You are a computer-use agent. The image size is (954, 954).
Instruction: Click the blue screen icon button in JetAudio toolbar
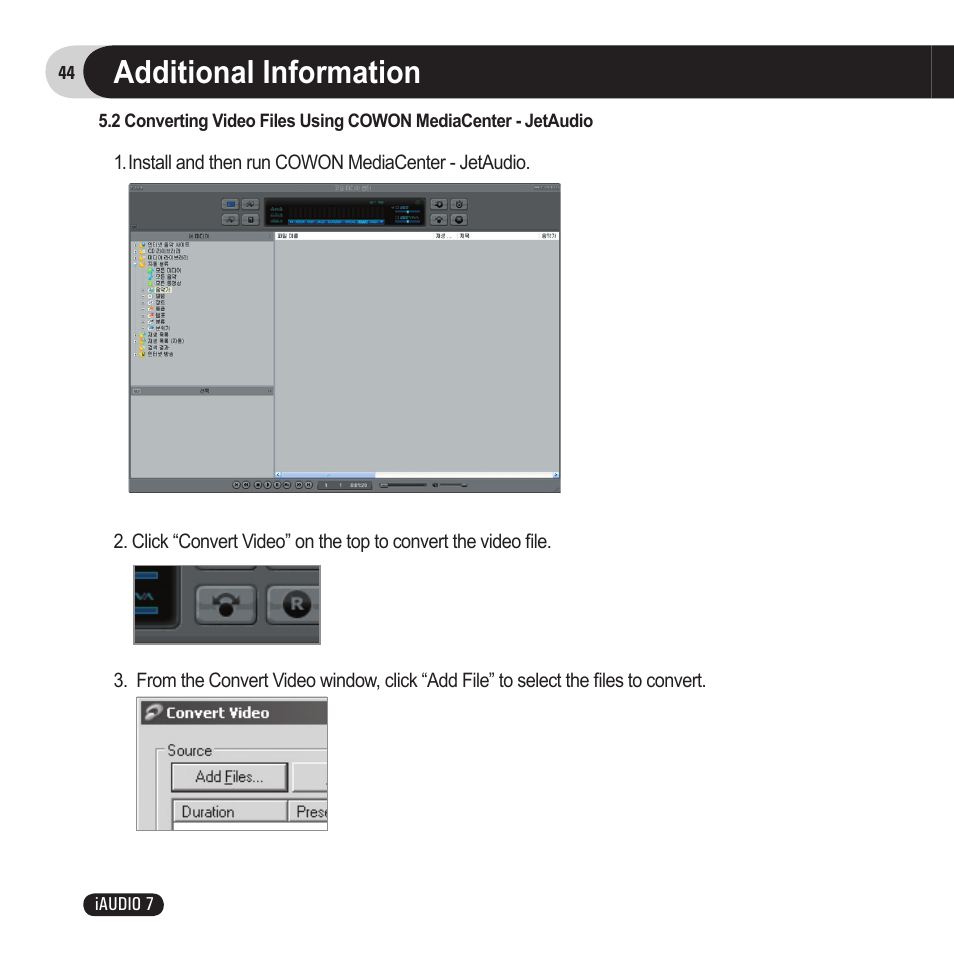pyautogui.click(x=231, y=204)
